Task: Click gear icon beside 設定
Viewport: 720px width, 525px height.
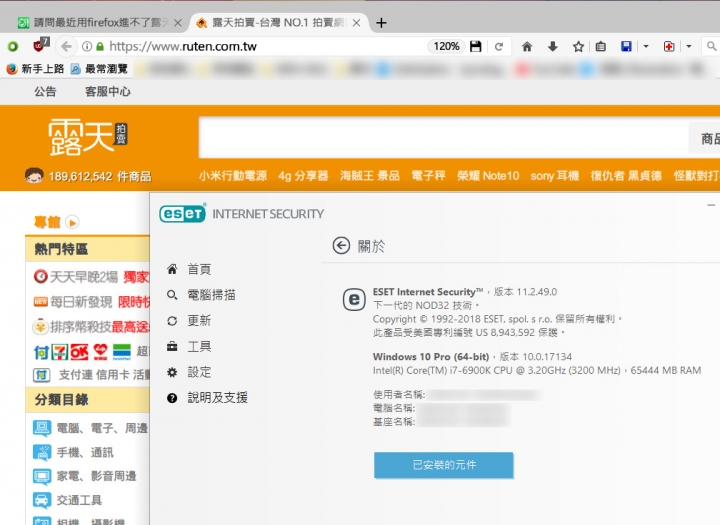Action: coord(172,372)
